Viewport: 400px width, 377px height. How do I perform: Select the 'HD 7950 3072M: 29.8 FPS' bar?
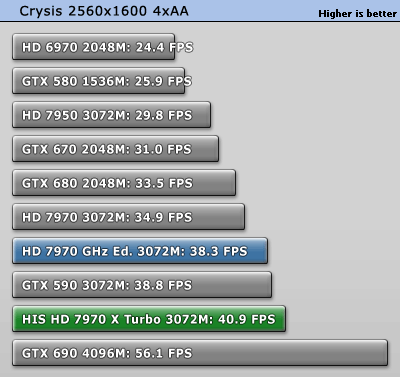click(112, 115)
